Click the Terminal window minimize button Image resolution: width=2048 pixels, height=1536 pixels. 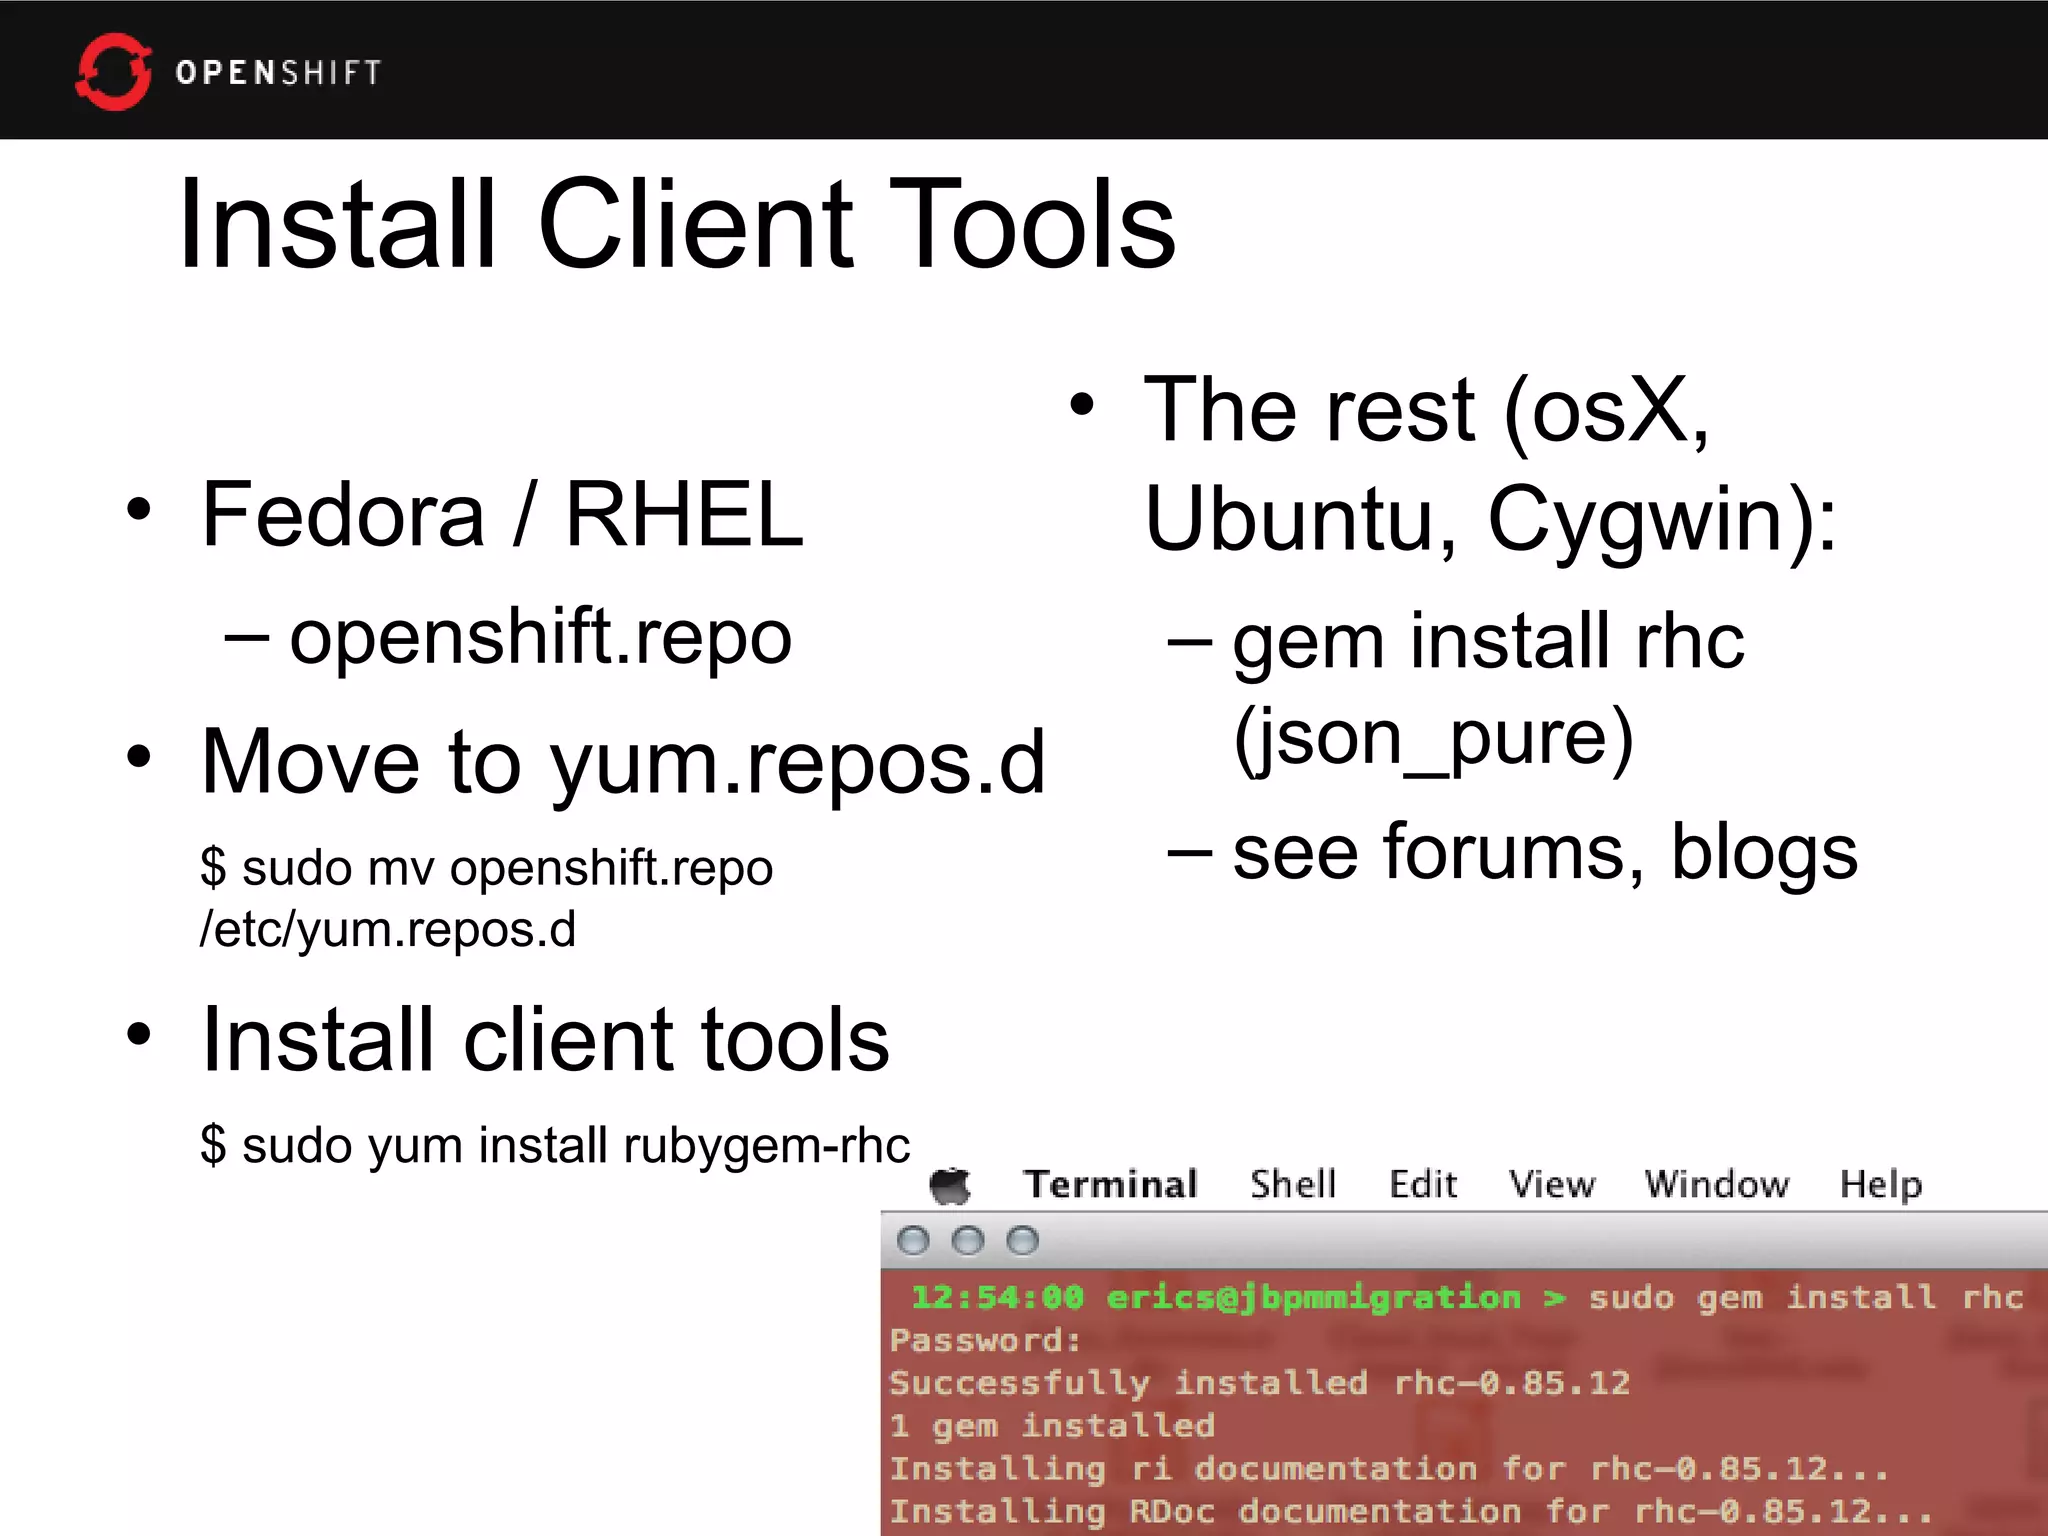(x=967, y=1241)
